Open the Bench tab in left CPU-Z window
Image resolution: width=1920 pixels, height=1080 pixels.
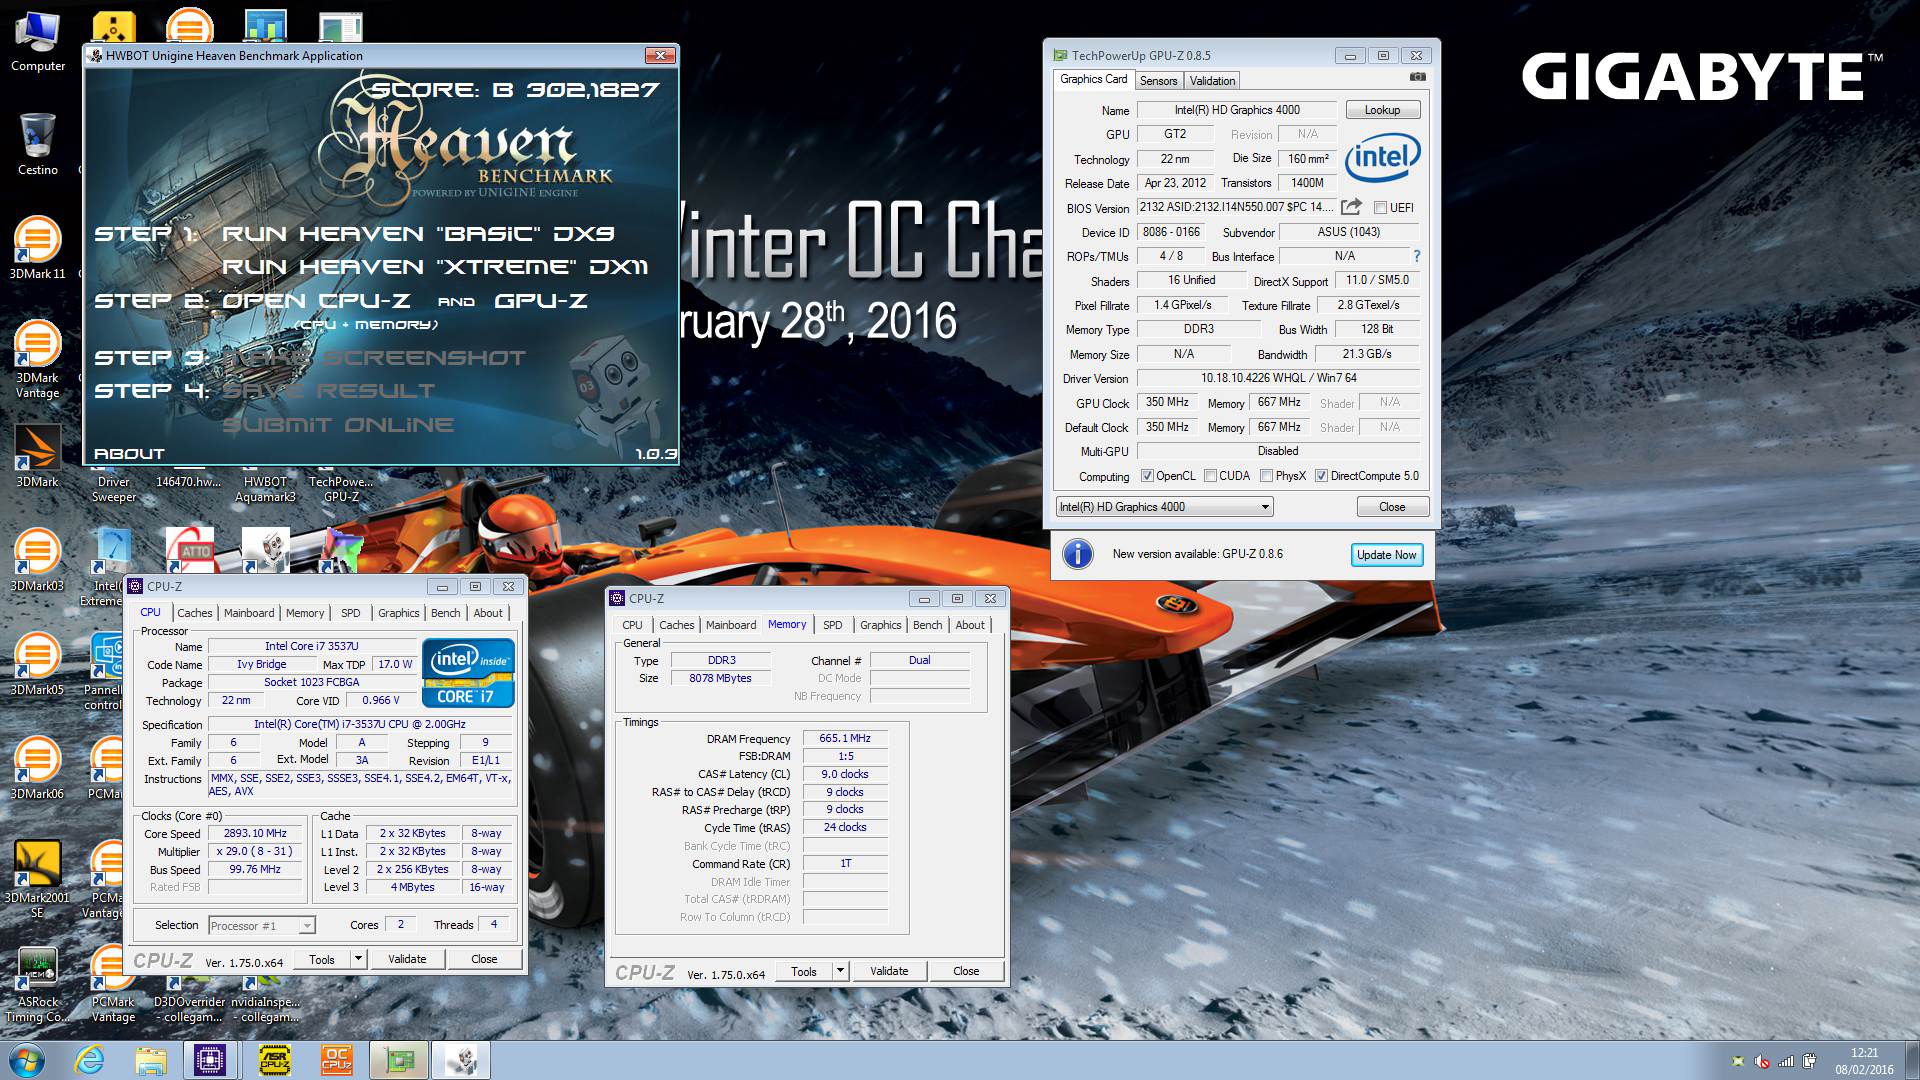coord(445,613)
